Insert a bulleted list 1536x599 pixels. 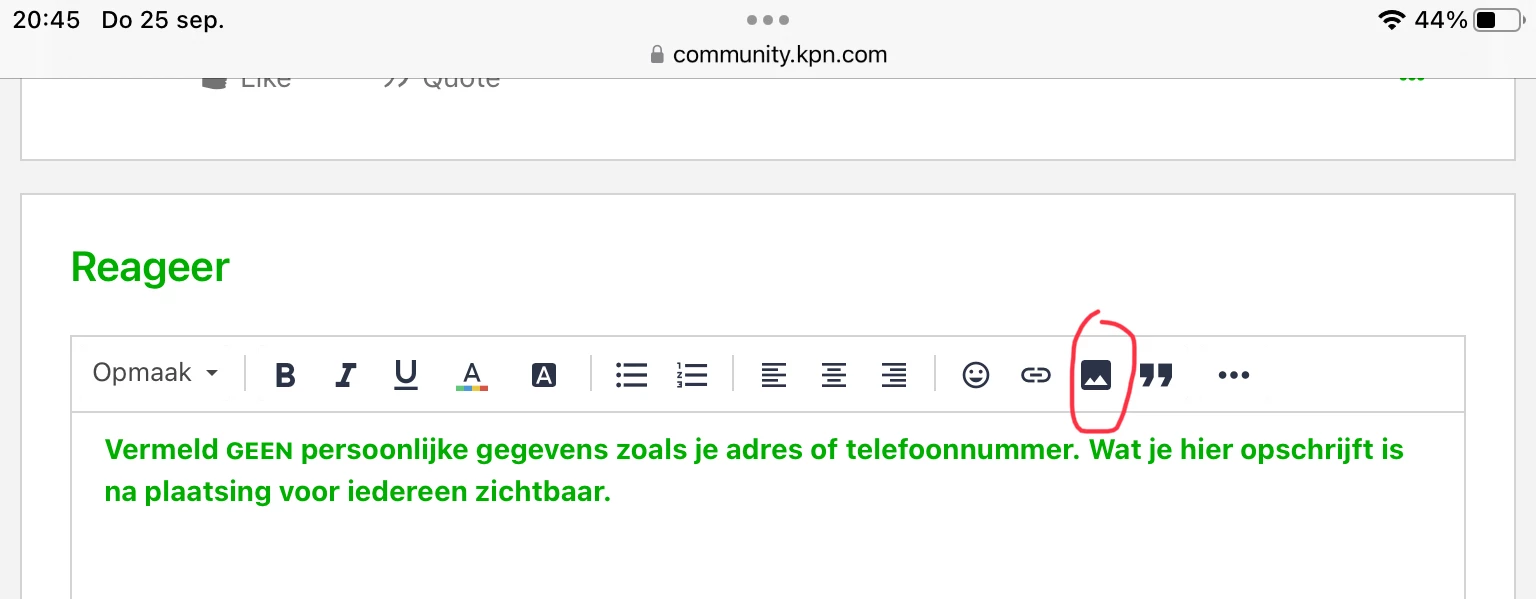(631, 375)
